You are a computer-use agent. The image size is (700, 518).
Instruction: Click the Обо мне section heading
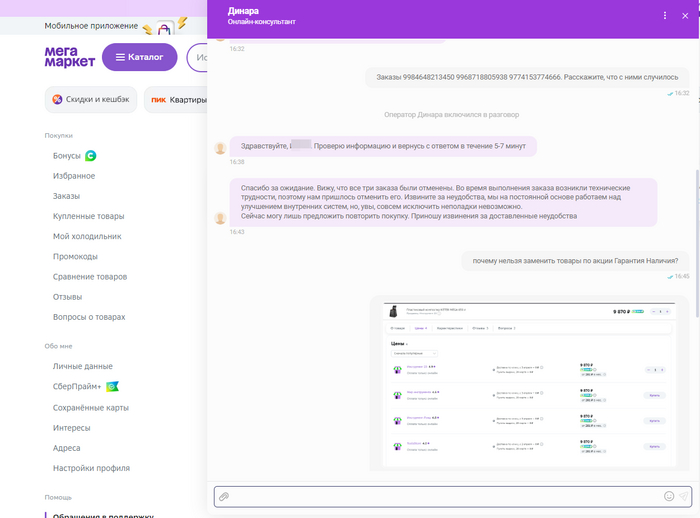[x=58, y=346]
